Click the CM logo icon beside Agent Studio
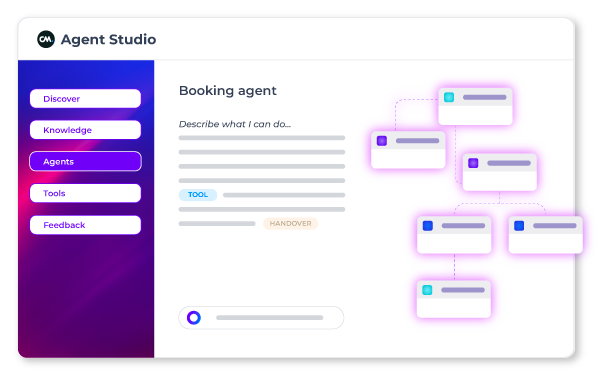Screen dimensions: 600x375 pyautogui.click(x=46, y=39)
